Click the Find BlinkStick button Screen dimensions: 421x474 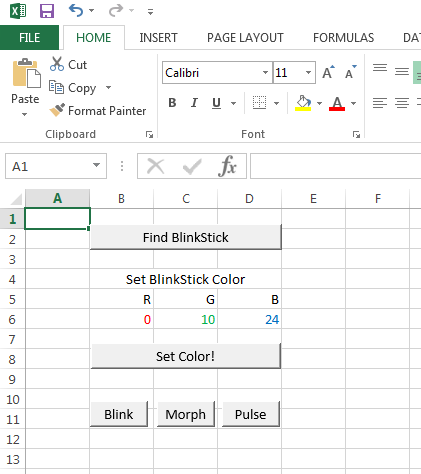pos(186,237)
